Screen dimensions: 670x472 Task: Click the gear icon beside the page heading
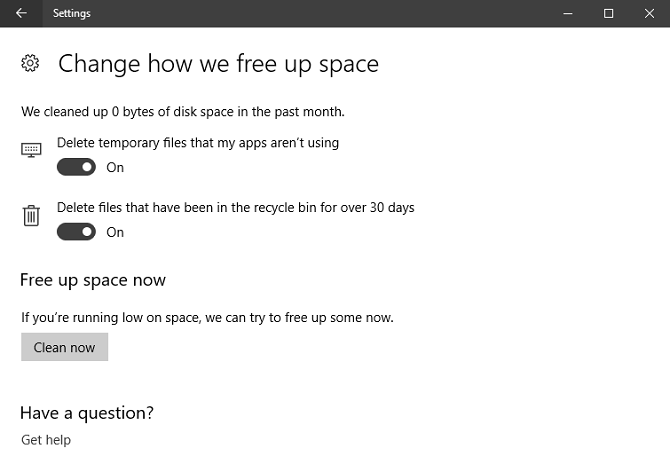30,64
